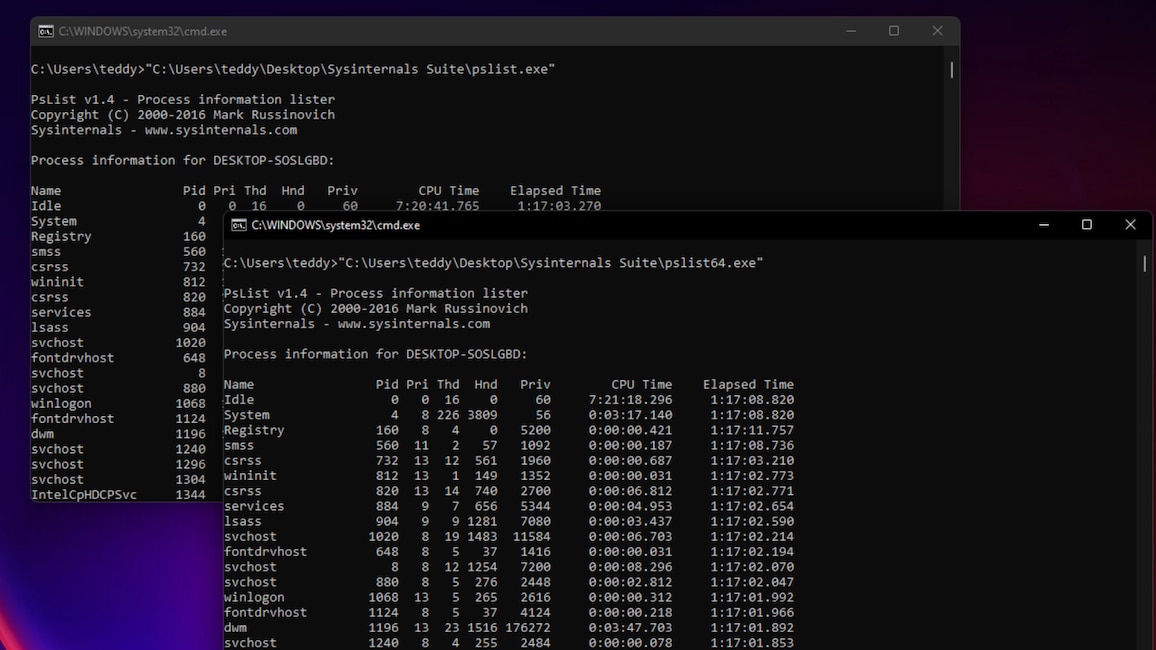Click the Elapsed Time column header text
Screen dimensions: 1156x650
(747, 383)
